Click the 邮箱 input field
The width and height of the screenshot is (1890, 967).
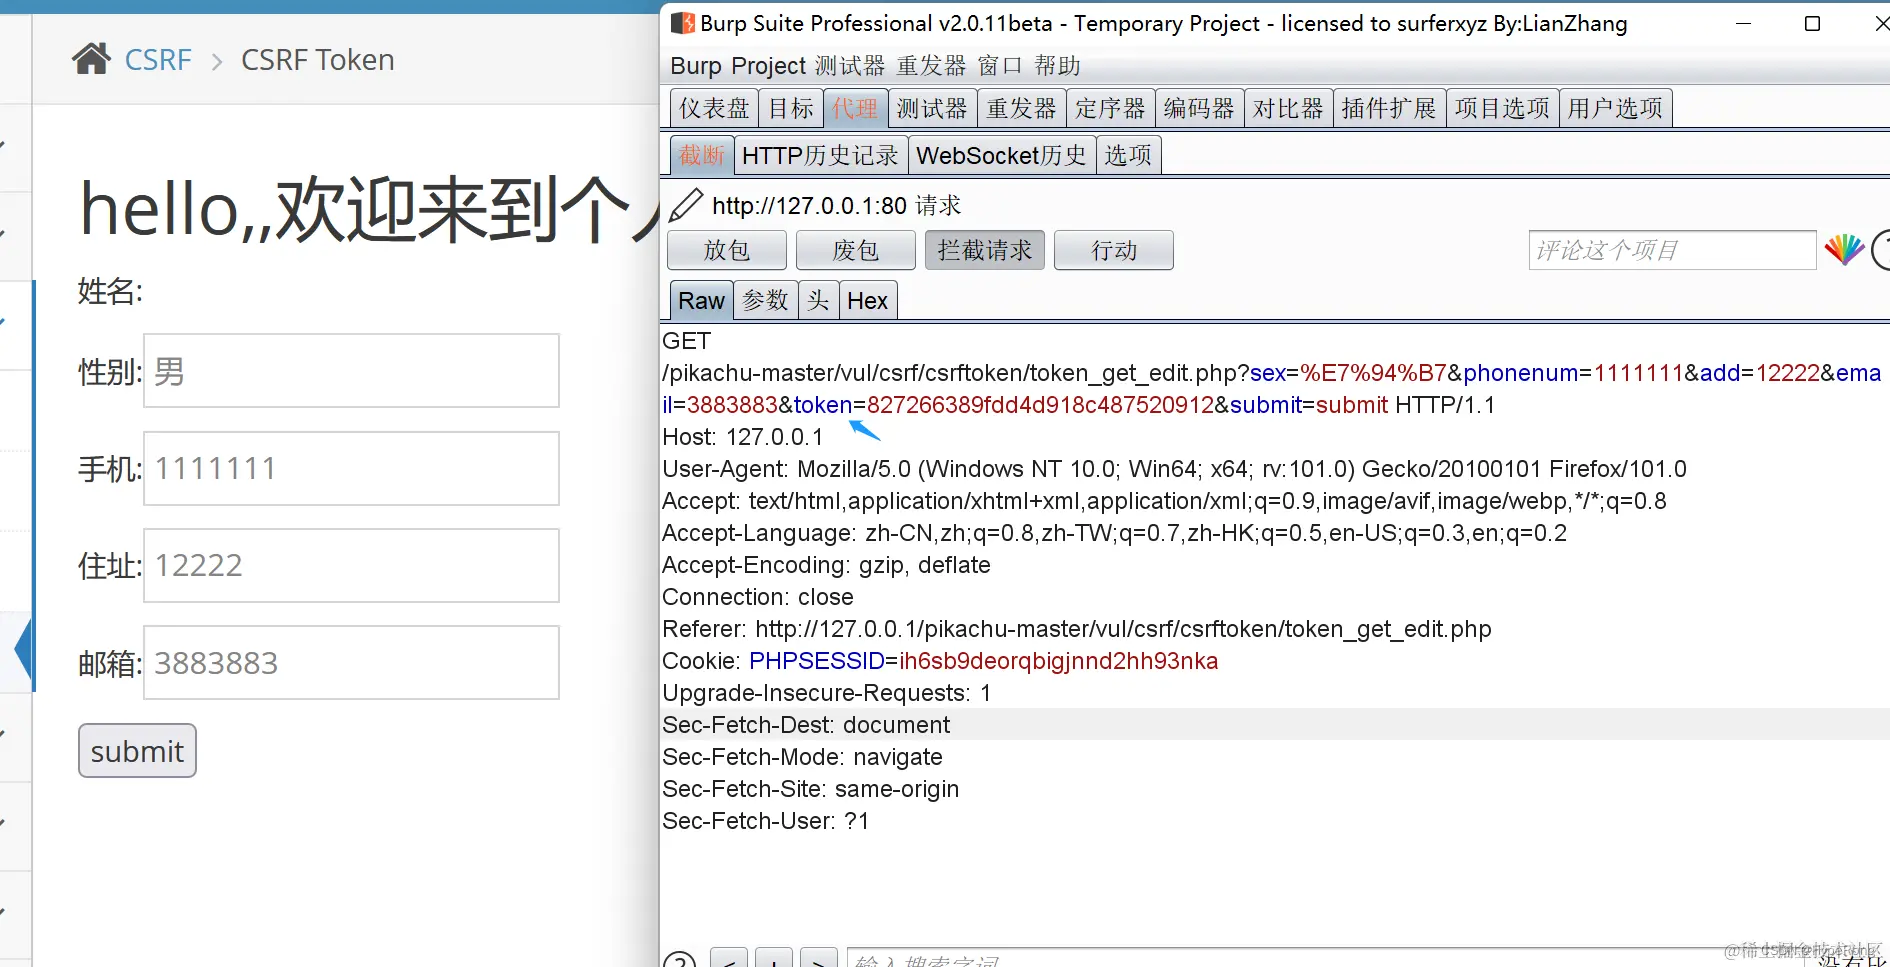(351, 663)
